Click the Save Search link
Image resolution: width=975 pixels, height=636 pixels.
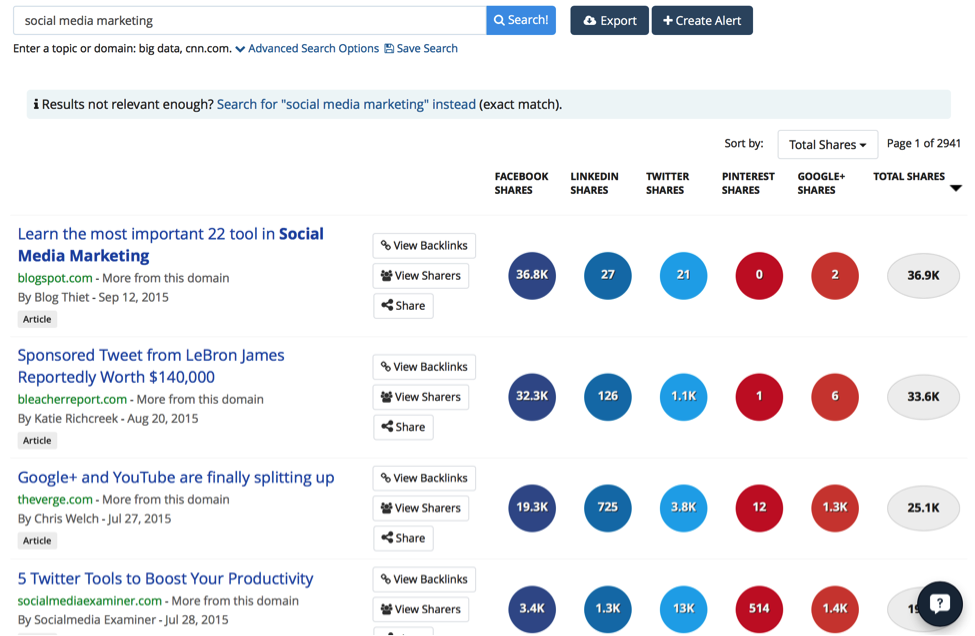coord(421,48)
